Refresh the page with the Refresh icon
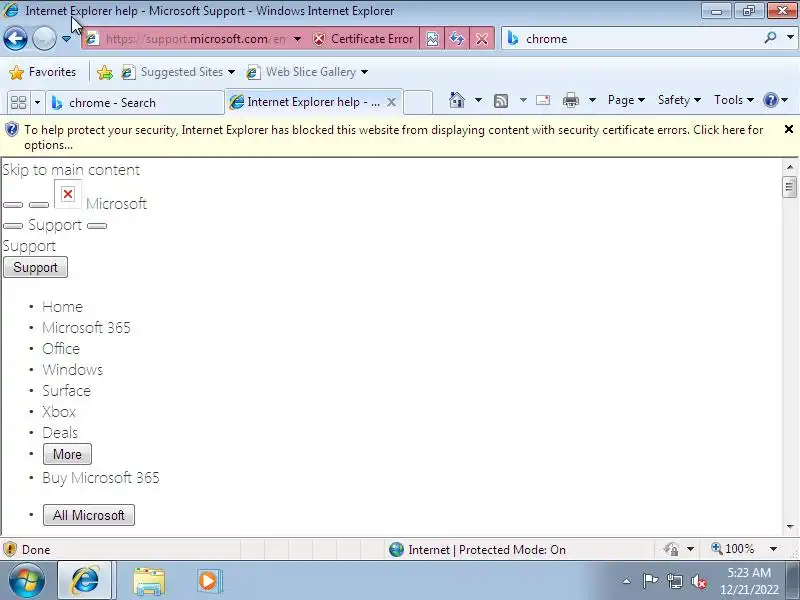This screenshot has height=600, width=800. [x=457, y=39]
